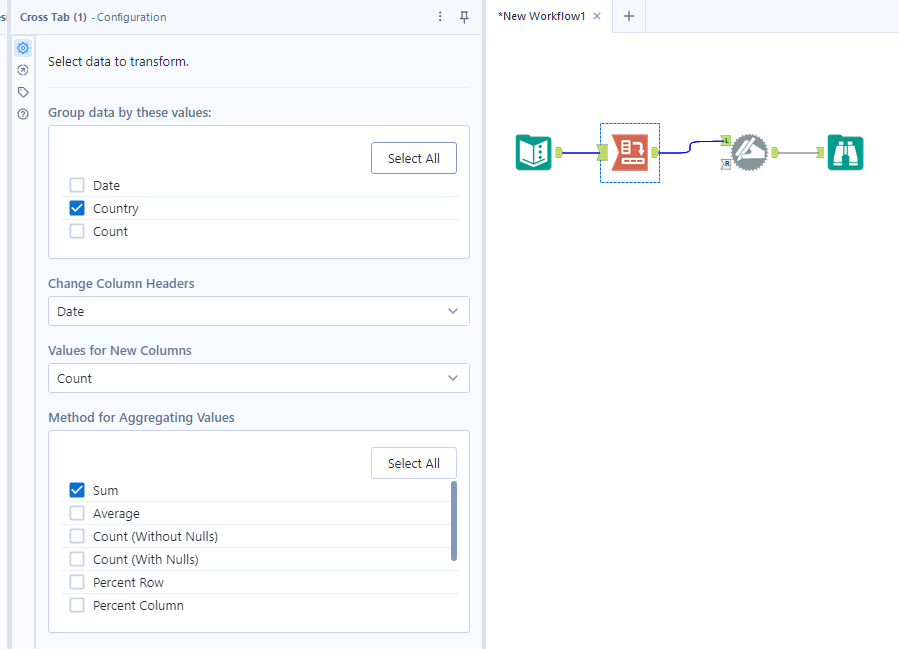Select the Text Input tool on the canvas
The height and width of the screenshot is (649, 899).
tap(533, 152)
